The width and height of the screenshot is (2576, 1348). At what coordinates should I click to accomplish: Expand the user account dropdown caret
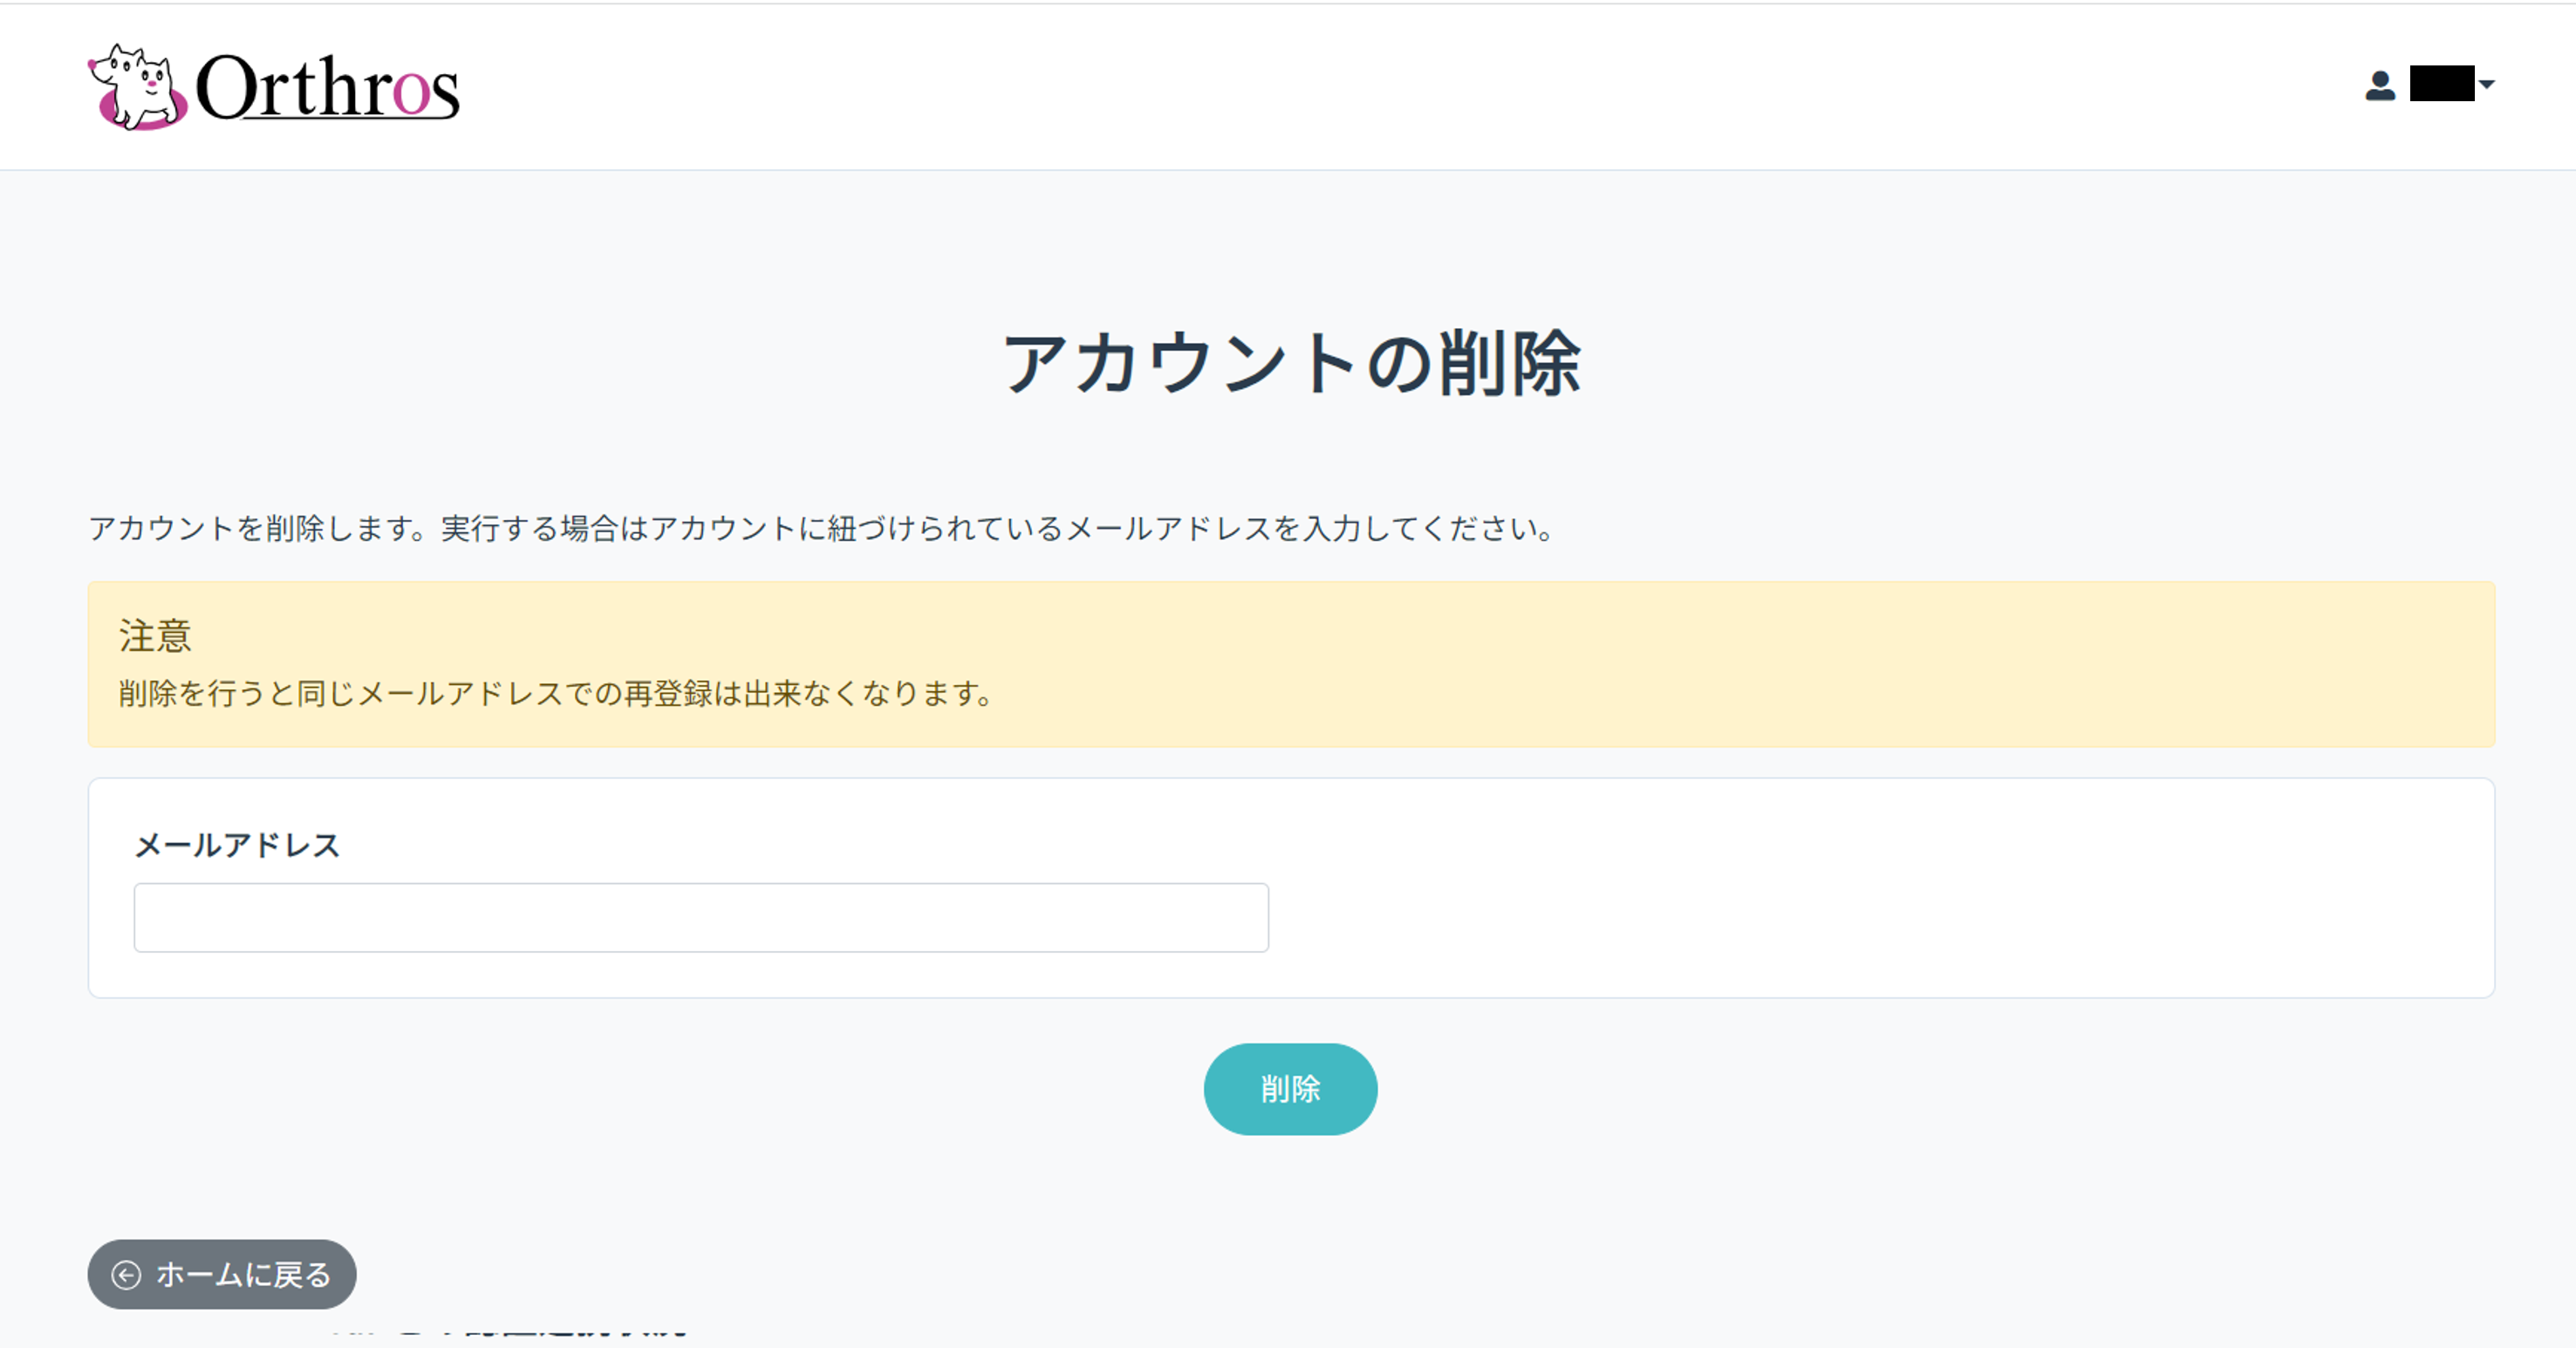click(2488, 85)
